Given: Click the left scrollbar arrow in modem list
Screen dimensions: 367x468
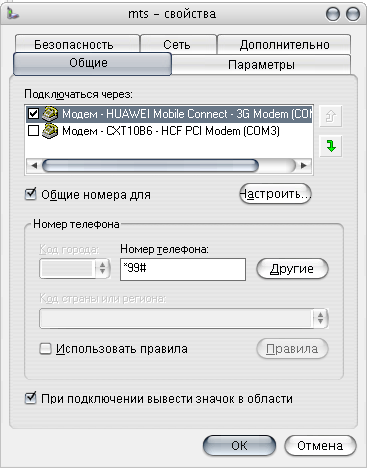Looking at the screenshot, I should point(34,166).
